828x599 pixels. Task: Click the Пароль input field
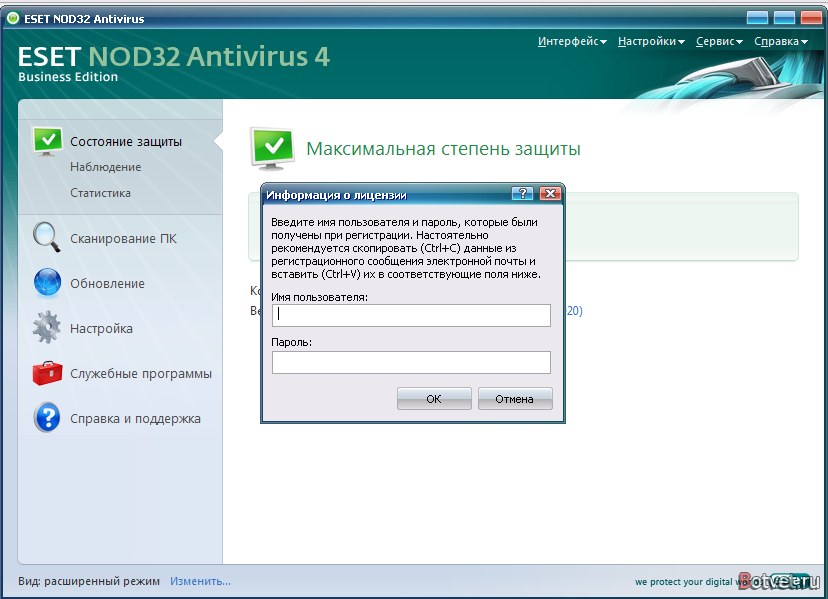(411, 362)
